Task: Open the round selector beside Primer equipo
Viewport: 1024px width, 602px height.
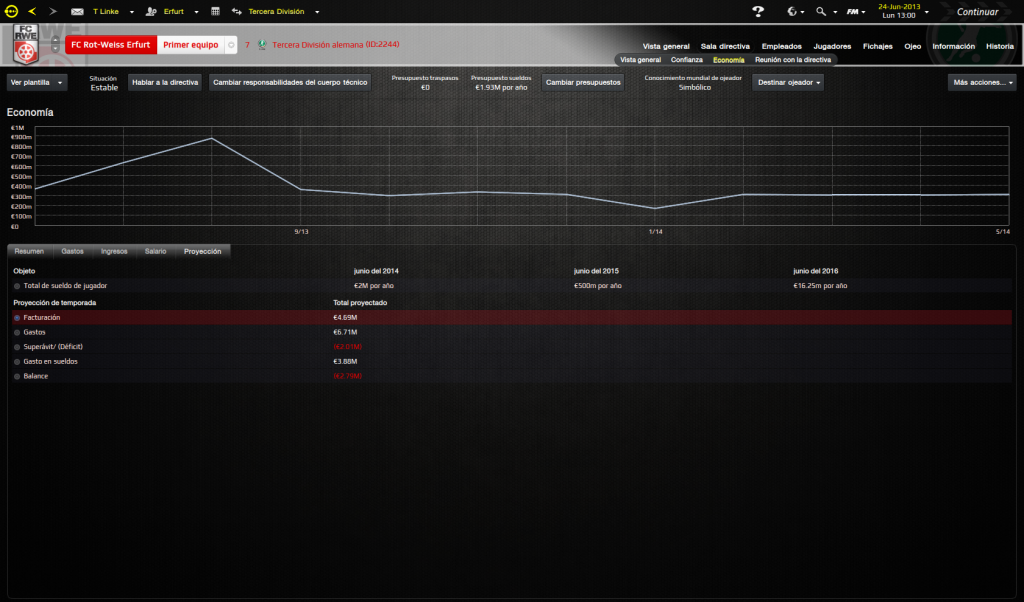Action: point(231,45)
